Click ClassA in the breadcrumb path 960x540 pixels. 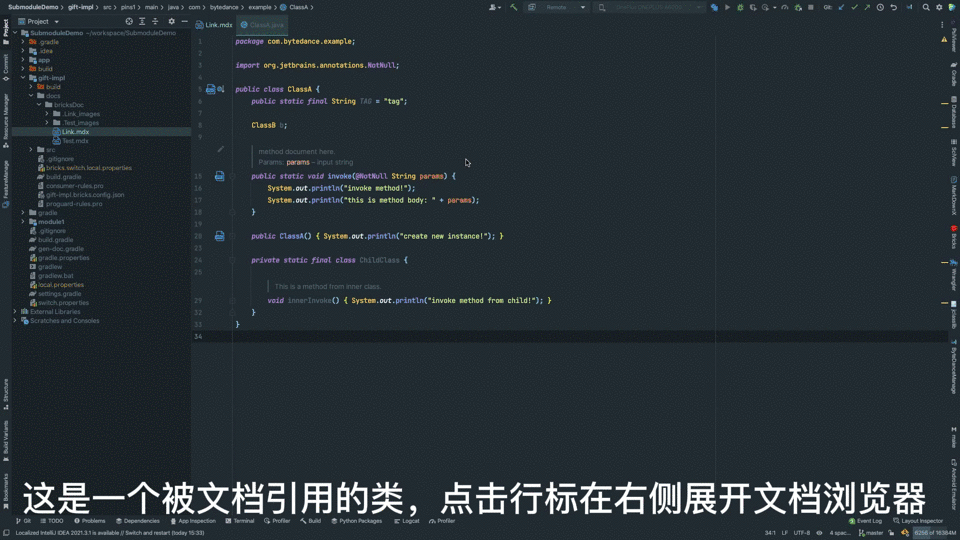298,7
